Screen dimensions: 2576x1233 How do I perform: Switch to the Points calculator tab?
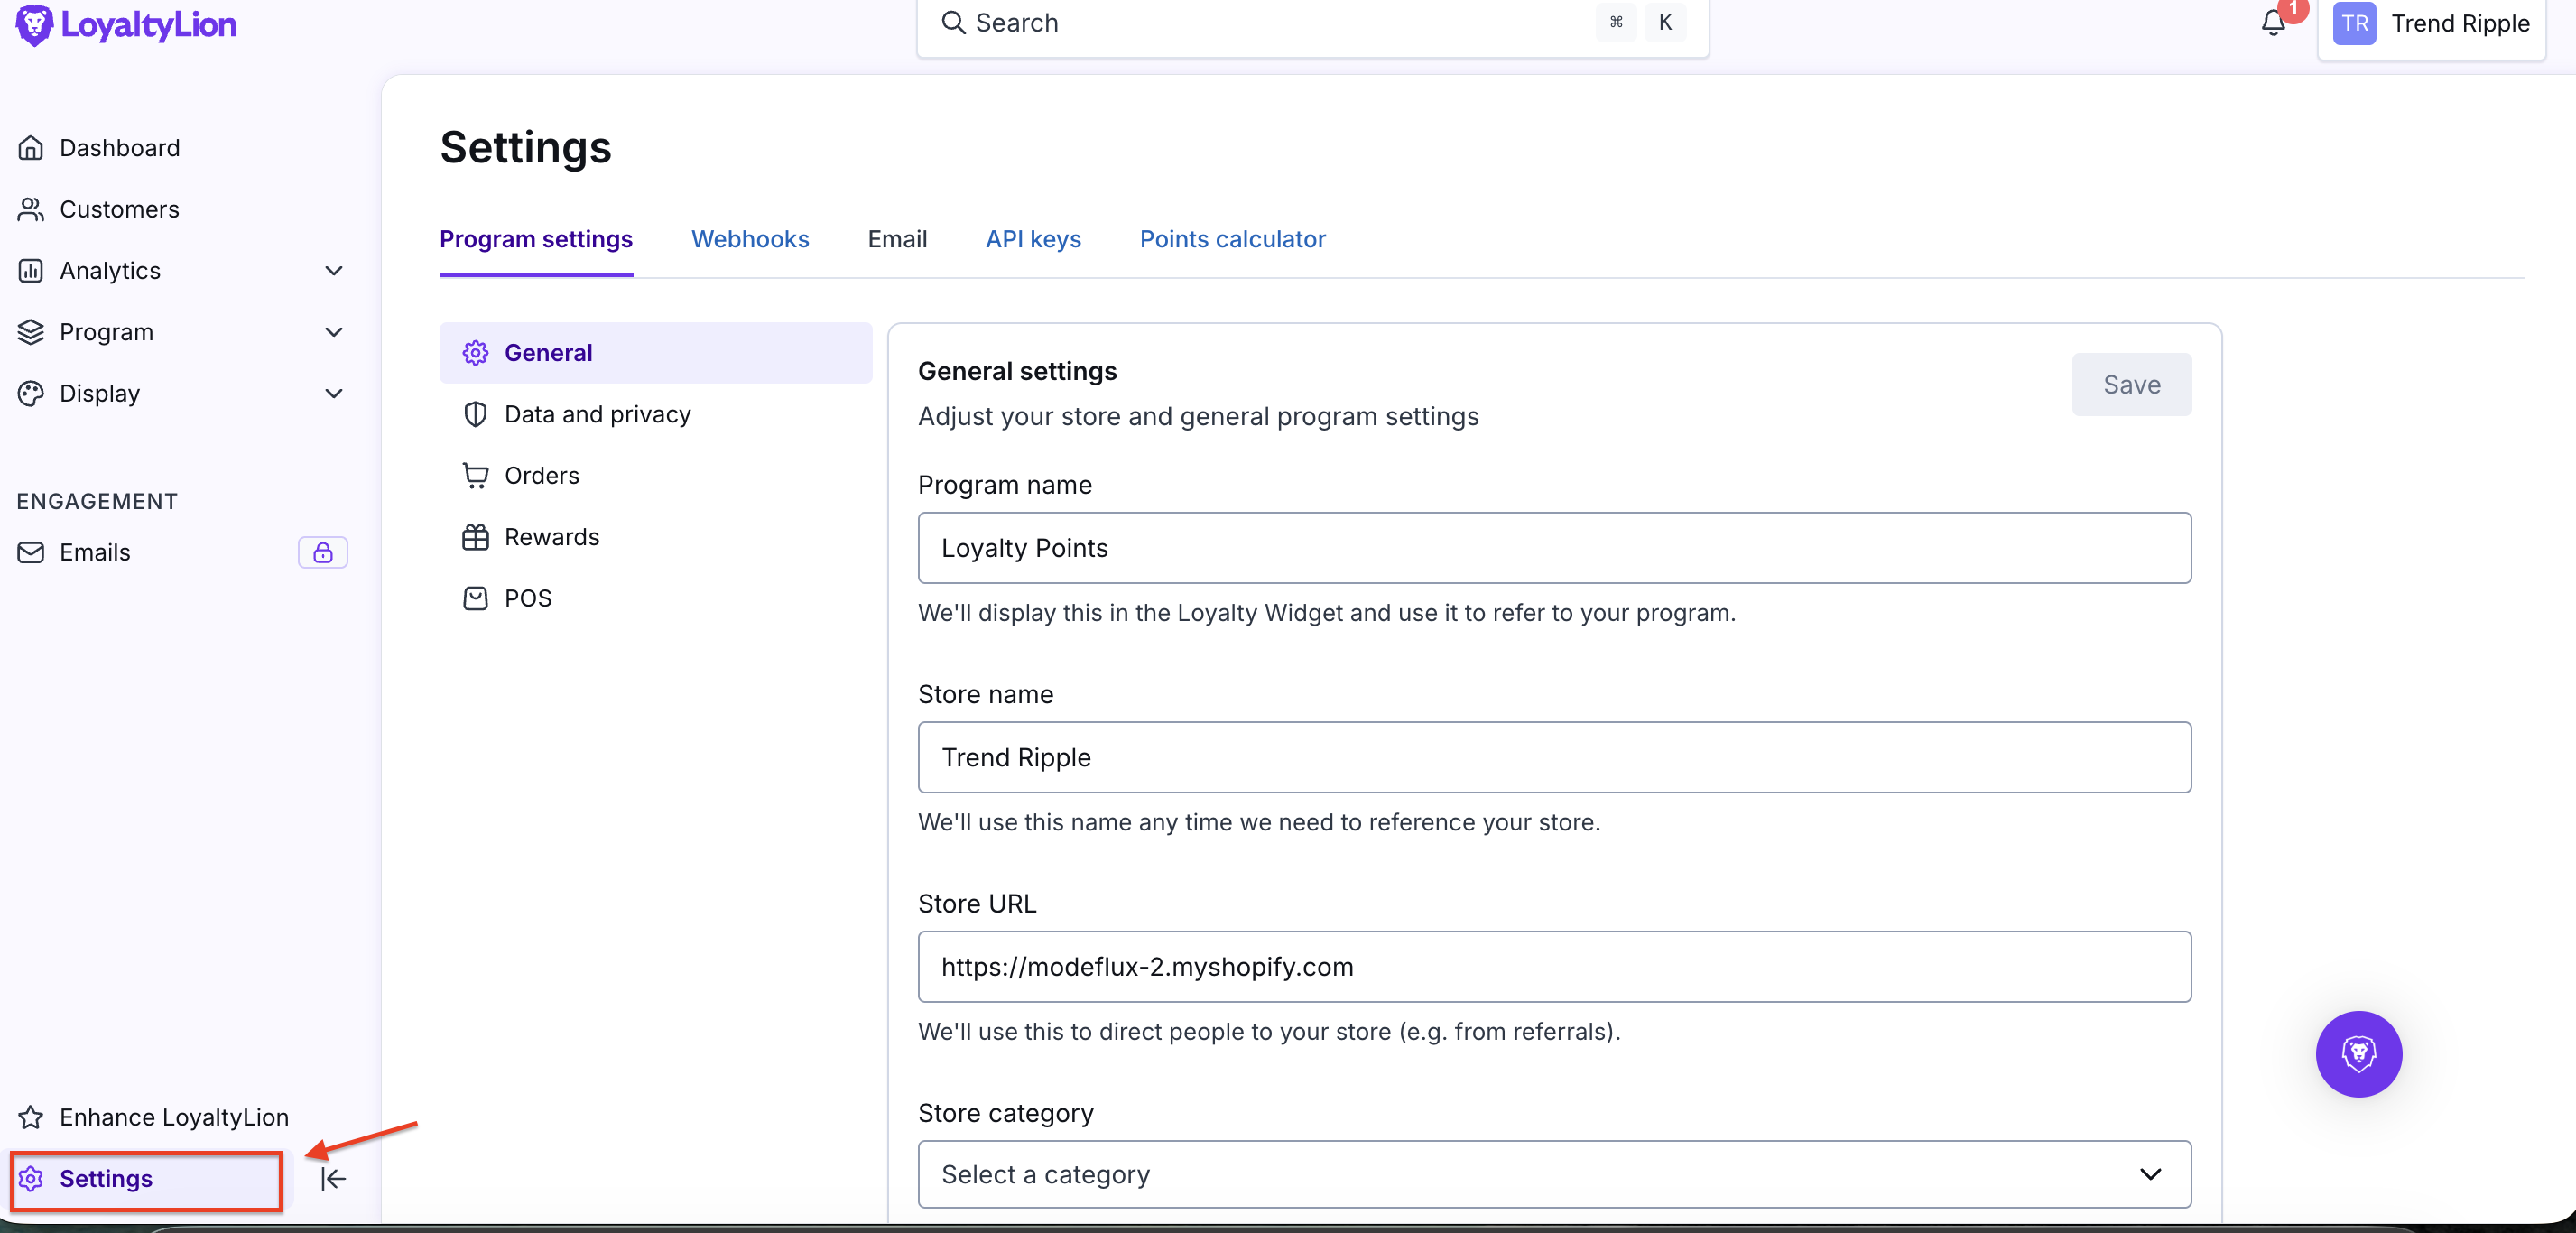pos(1232,239)
